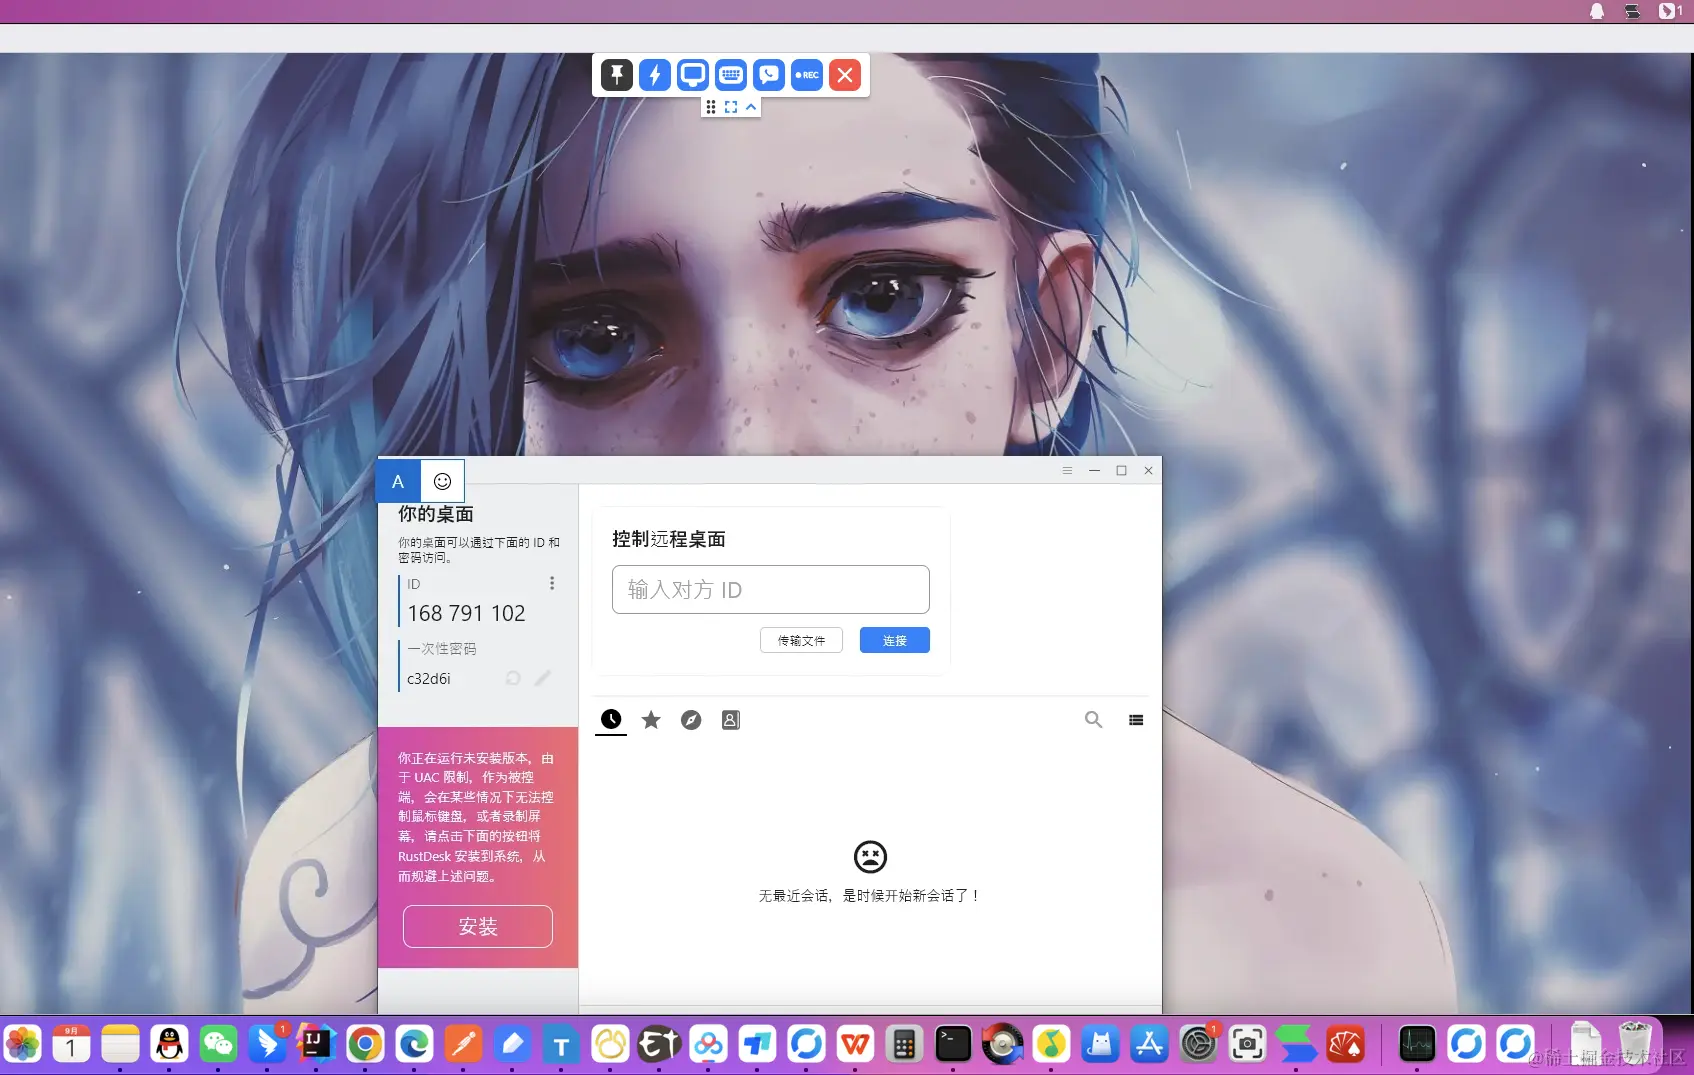
Task: Open the chat and voice call icon
Action: pos(769,75)
